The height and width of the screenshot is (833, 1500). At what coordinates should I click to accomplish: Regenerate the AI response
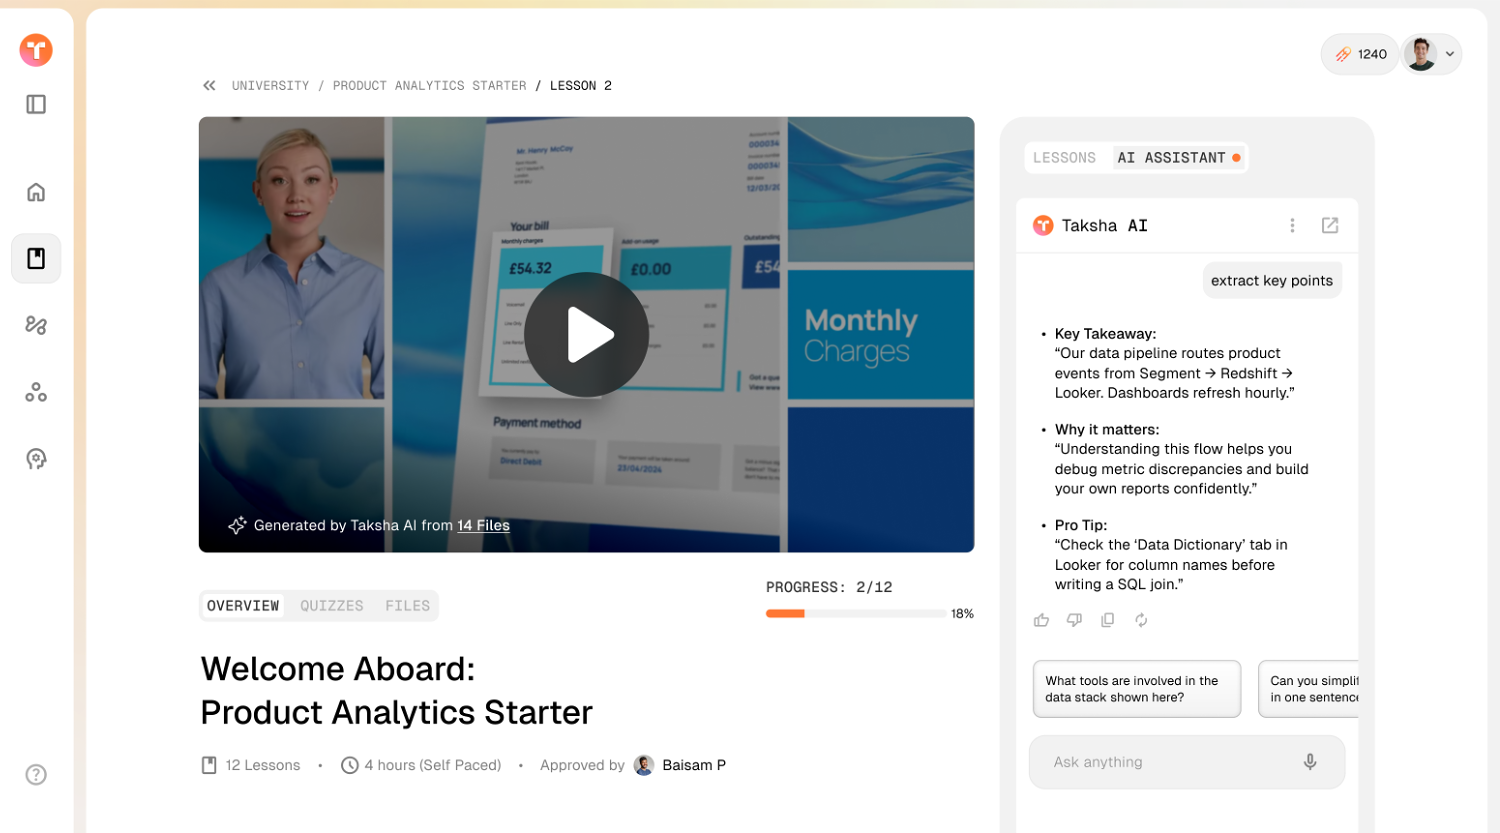point(1141,620)
